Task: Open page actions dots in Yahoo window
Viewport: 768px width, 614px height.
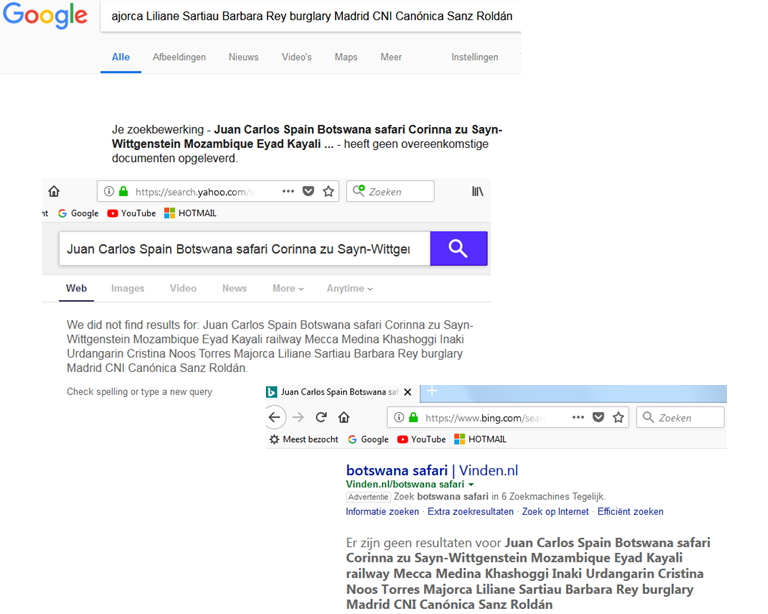Action: pos(288,191)
